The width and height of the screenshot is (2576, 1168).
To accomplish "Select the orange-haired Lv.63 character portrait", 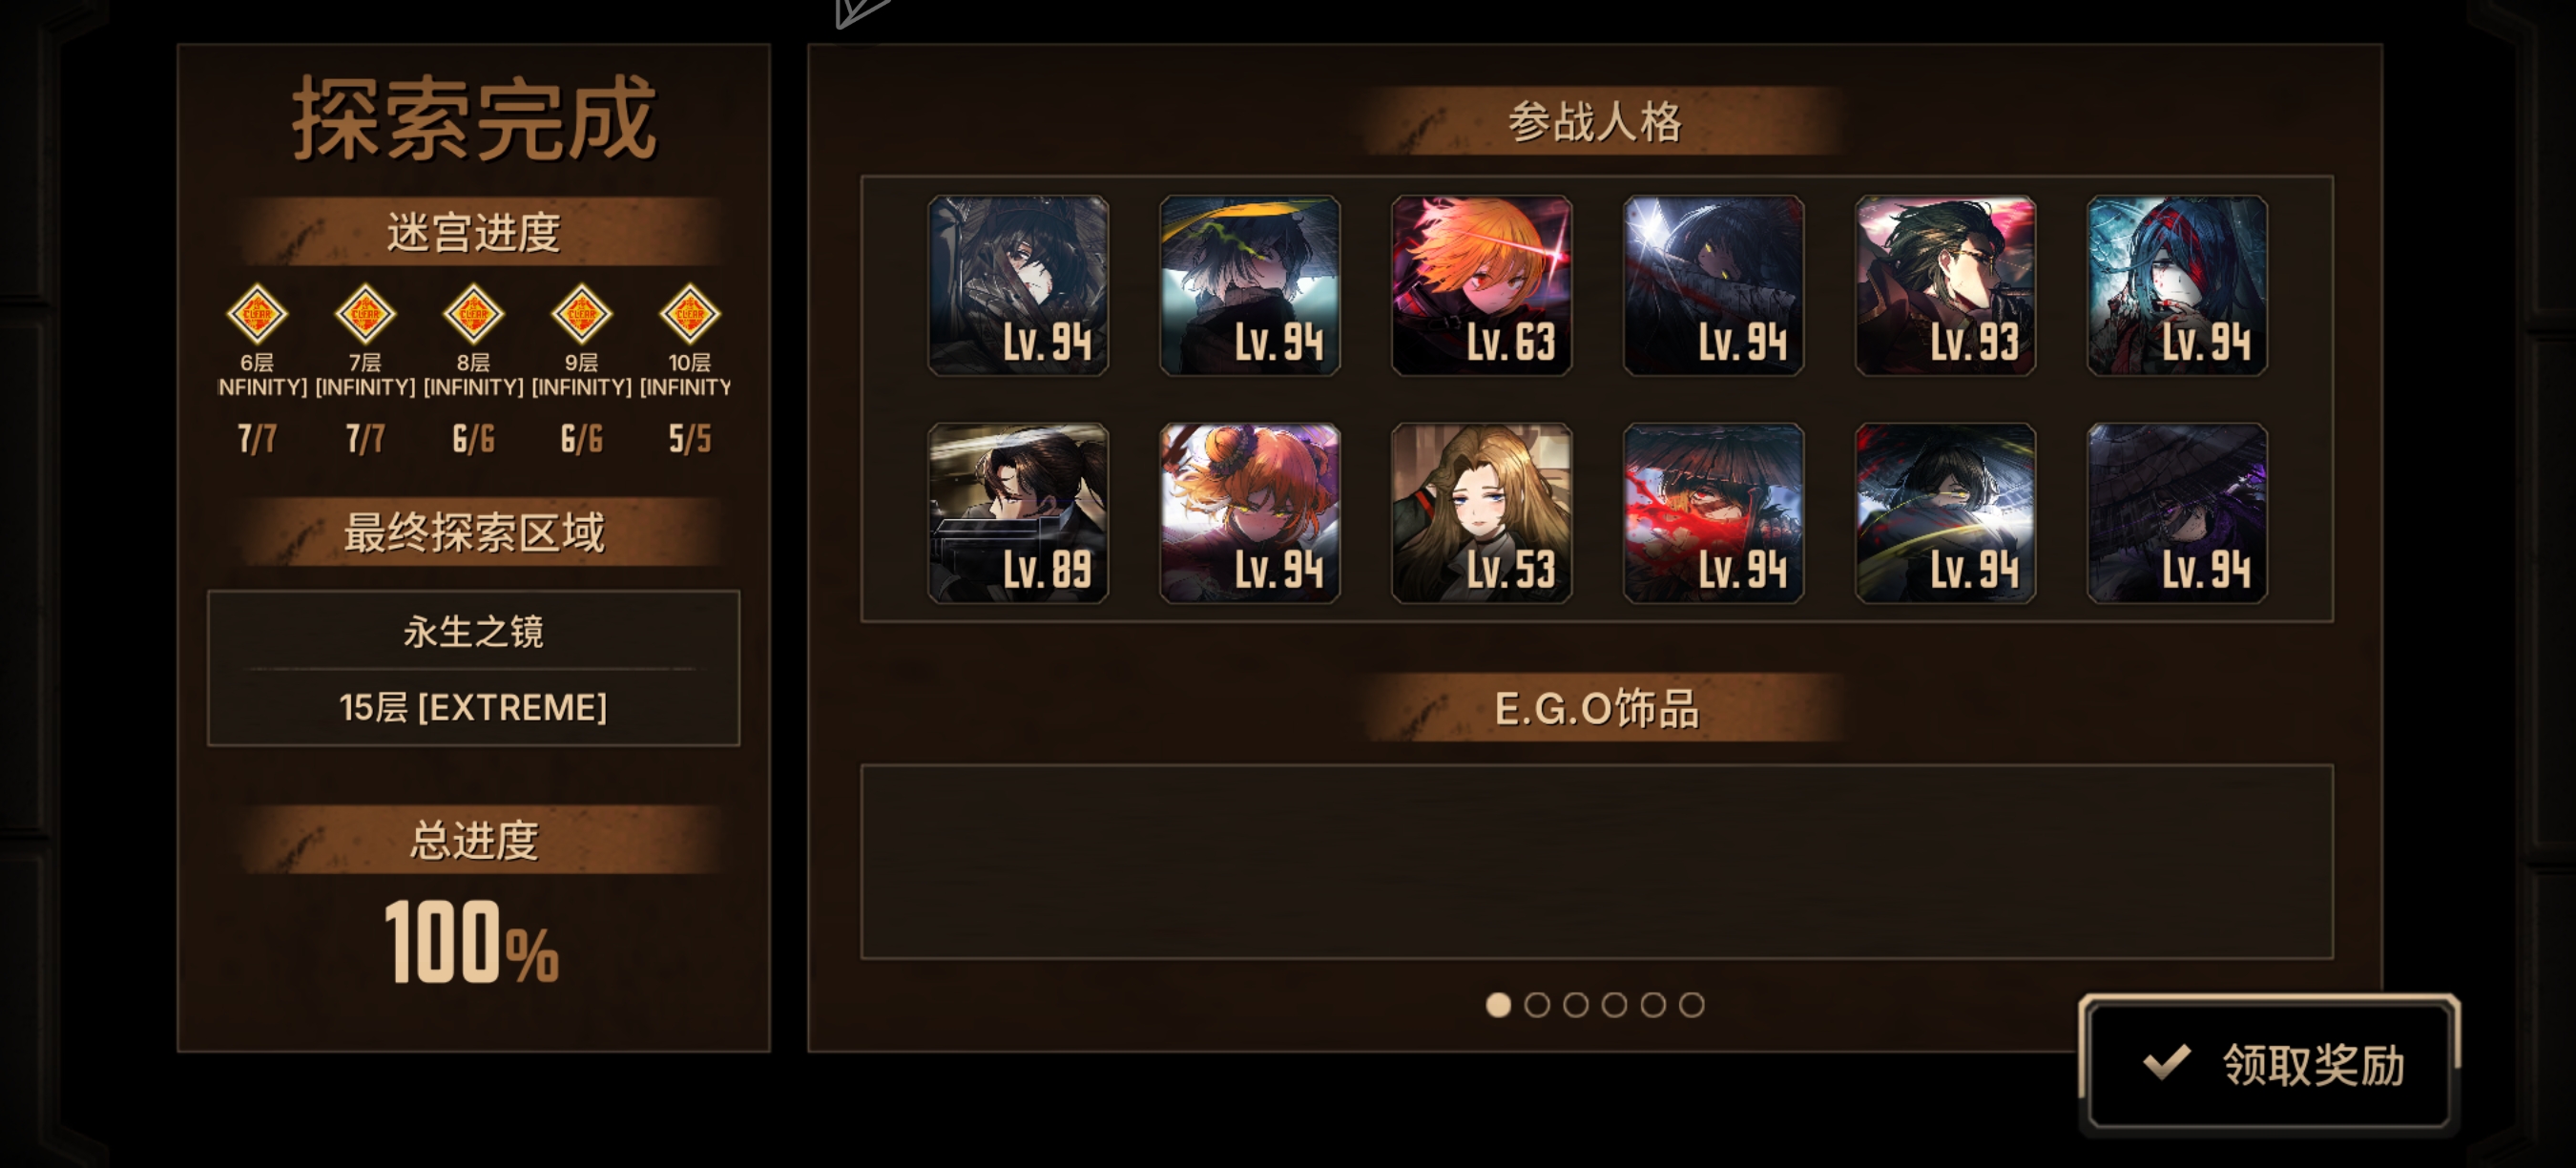I will (1481, 286).
